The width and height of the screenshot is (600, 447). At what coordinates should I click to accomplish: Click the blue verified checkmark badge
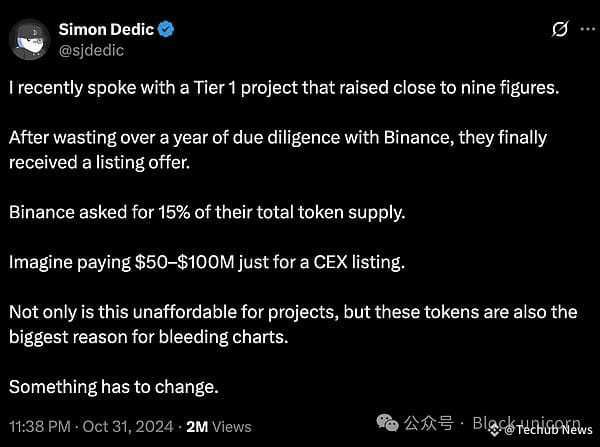(166, 29)
